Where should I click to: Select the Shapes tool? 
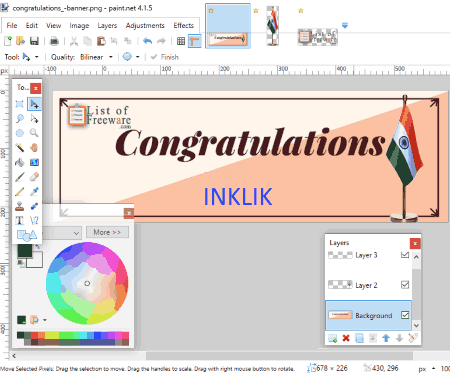coord(27,235)
